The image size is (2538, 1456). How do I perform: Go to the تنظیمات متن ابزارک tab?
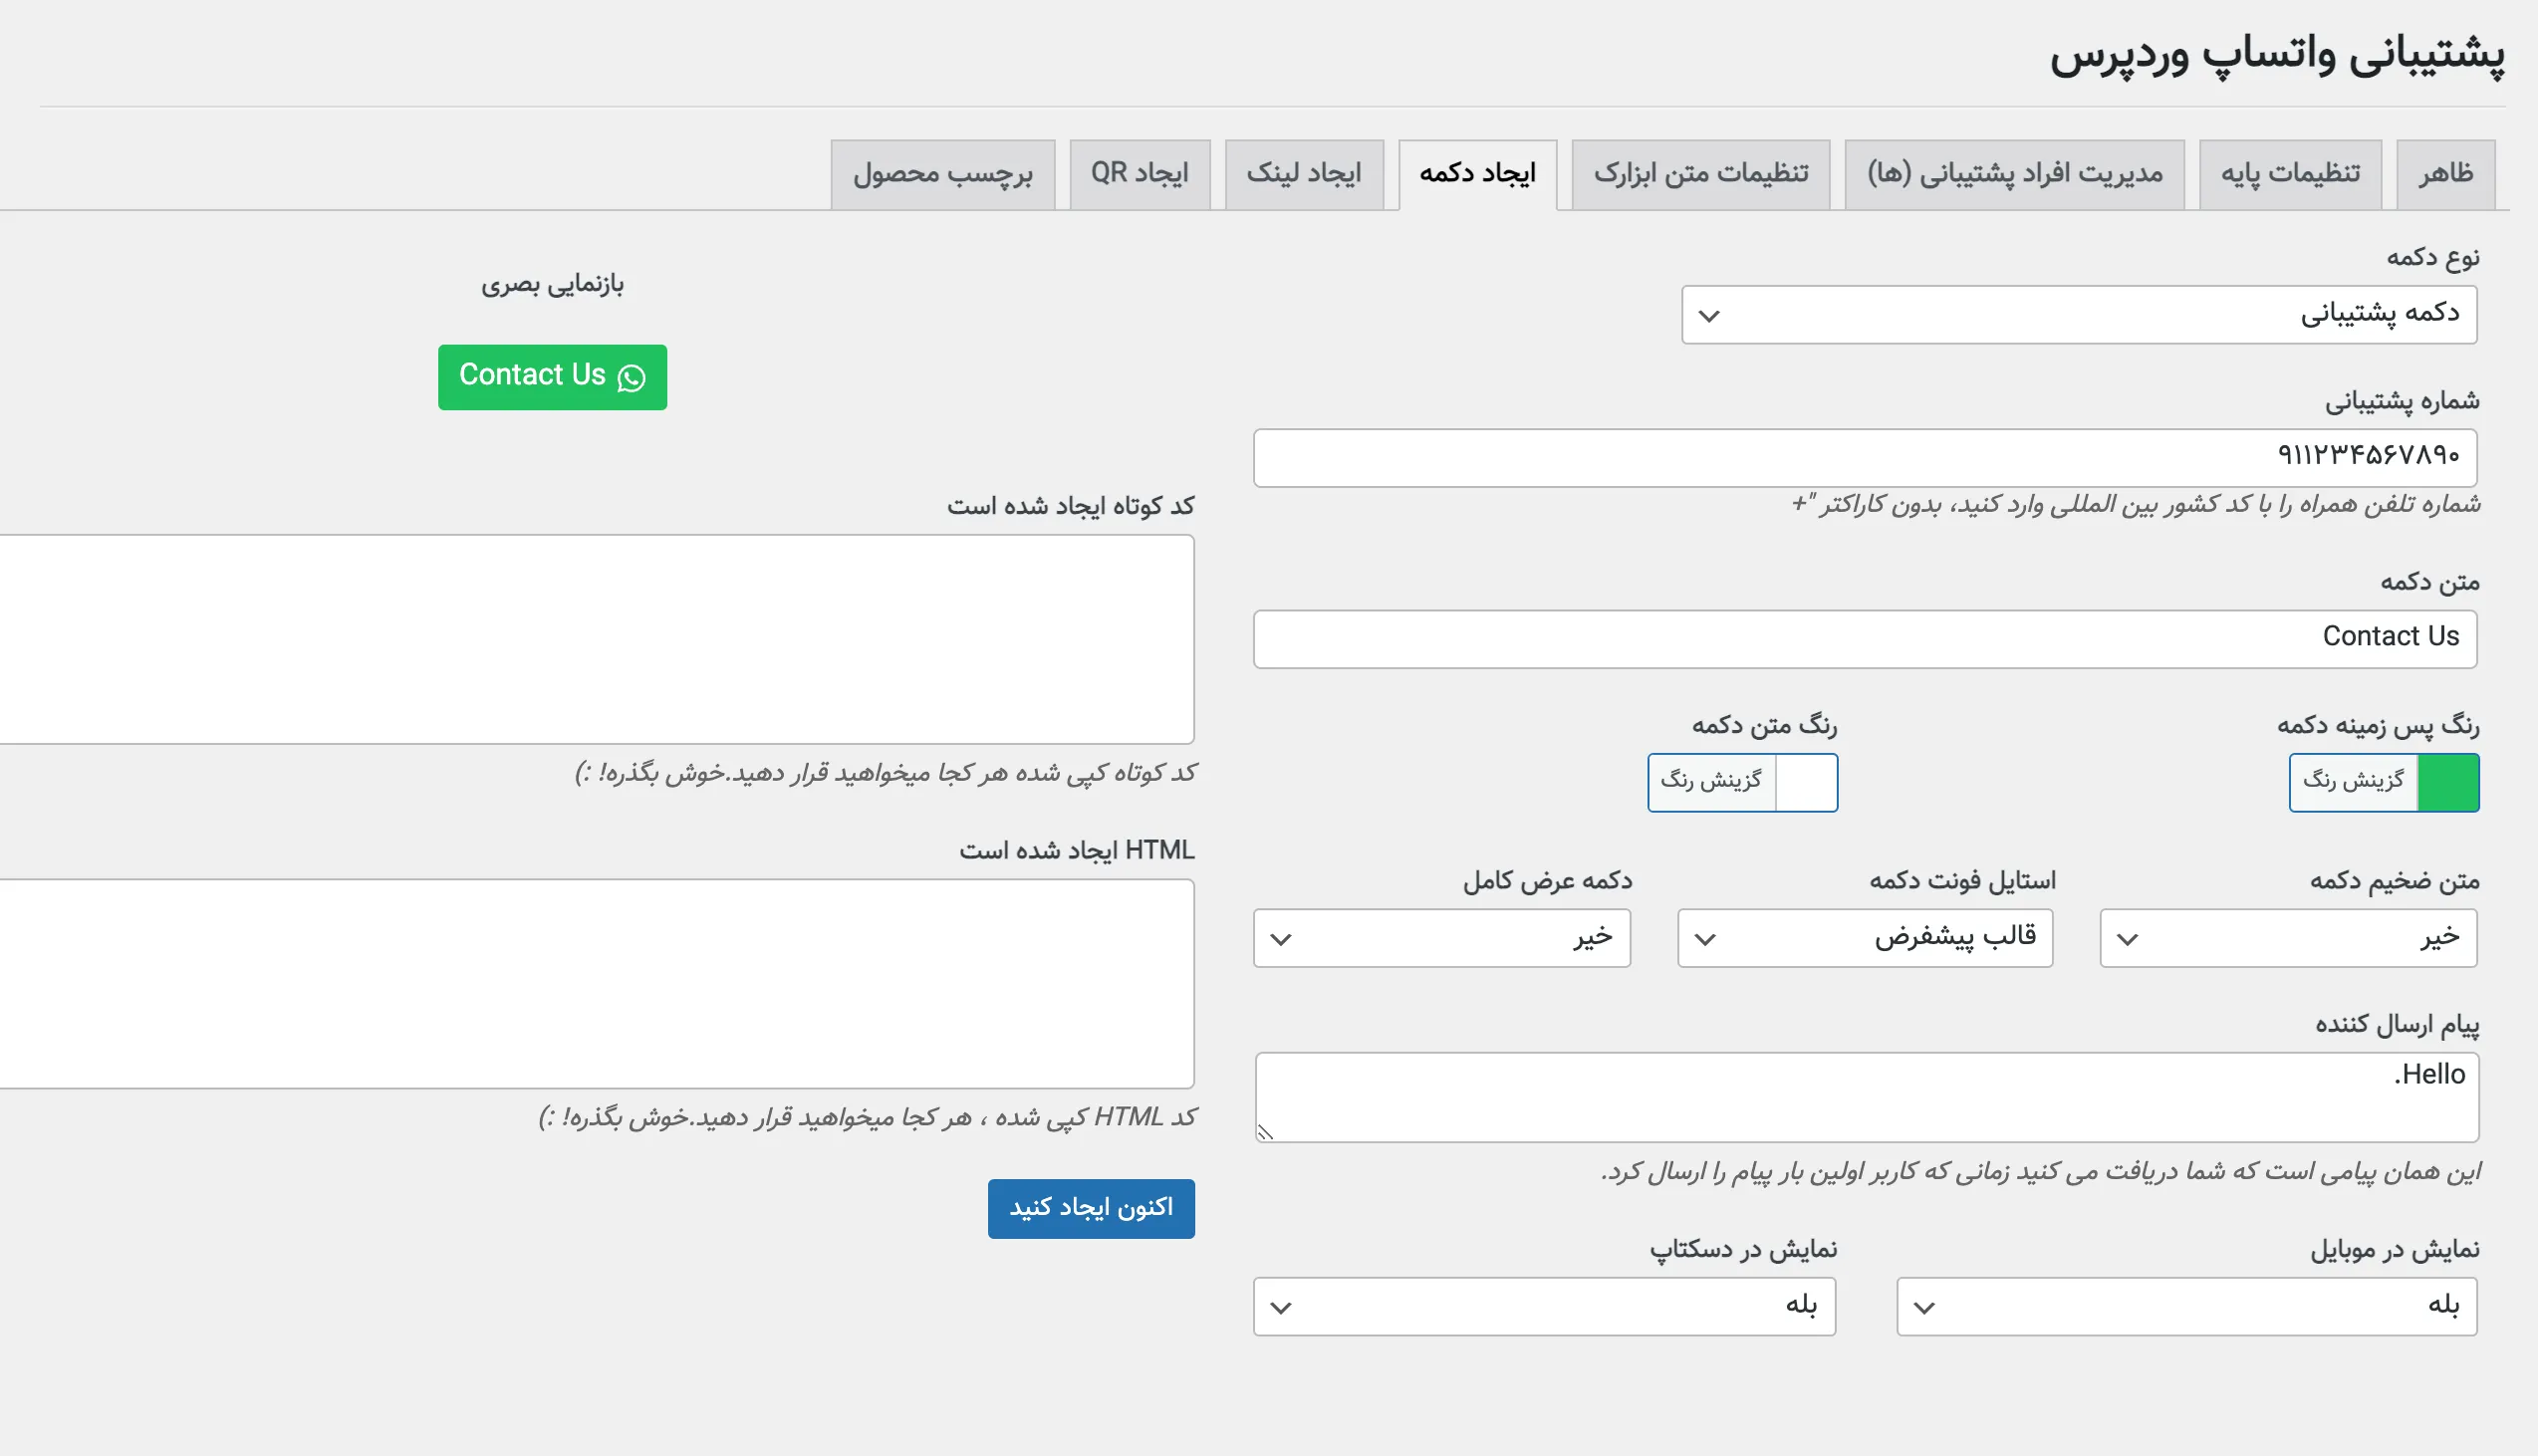1701,174
